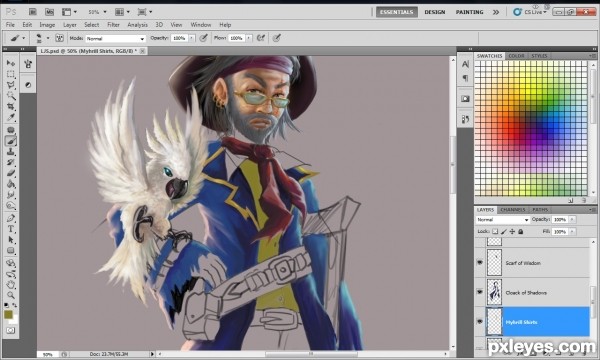Viewport: 600px width, 360px height.
Task: Switch to the Design workspace
Action: (x=435, y=12)
